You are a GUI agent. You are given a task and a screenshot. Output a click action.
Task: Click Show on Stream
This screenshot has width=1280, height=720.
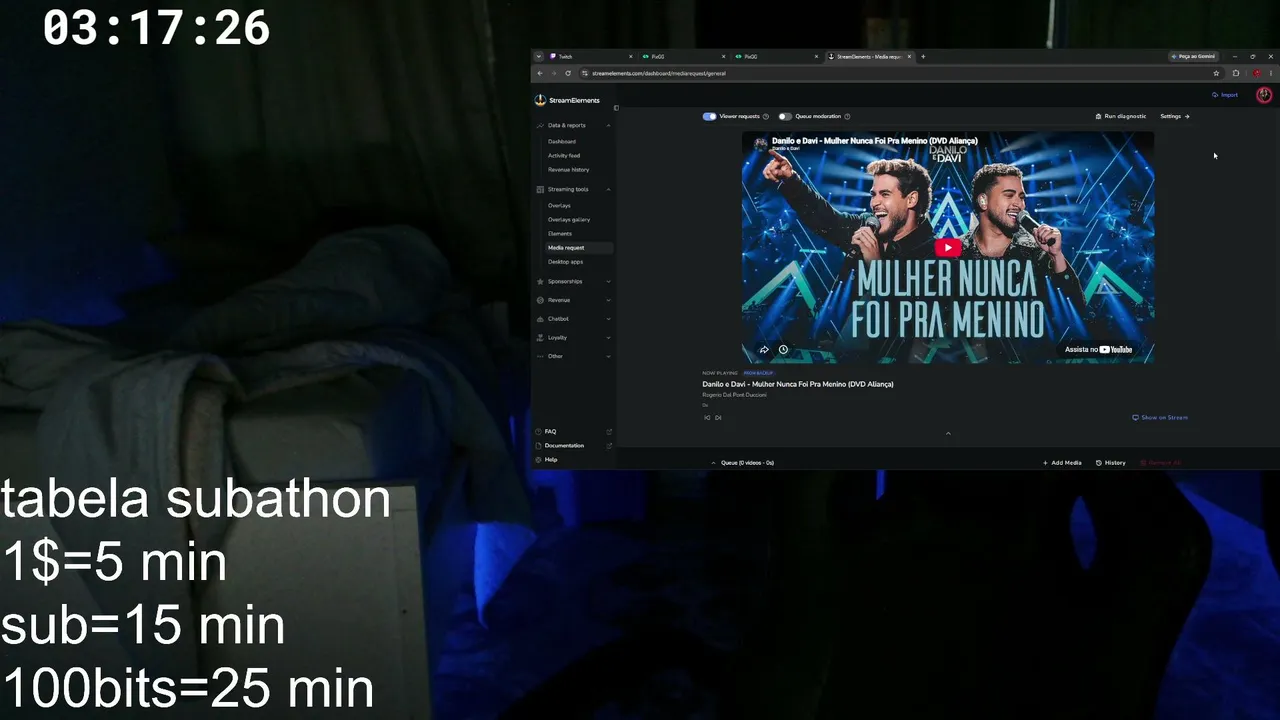pos(1160,417)
